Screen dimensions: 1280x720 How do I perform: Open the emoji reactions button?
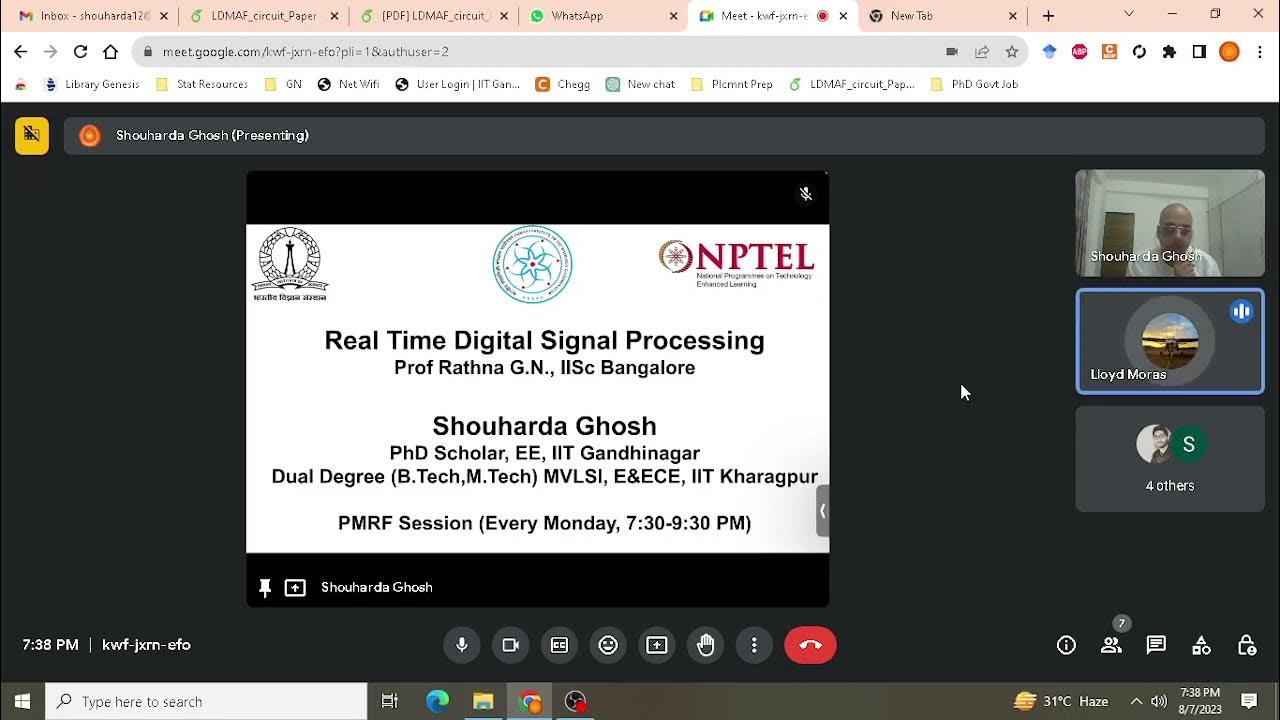[608, 645]
